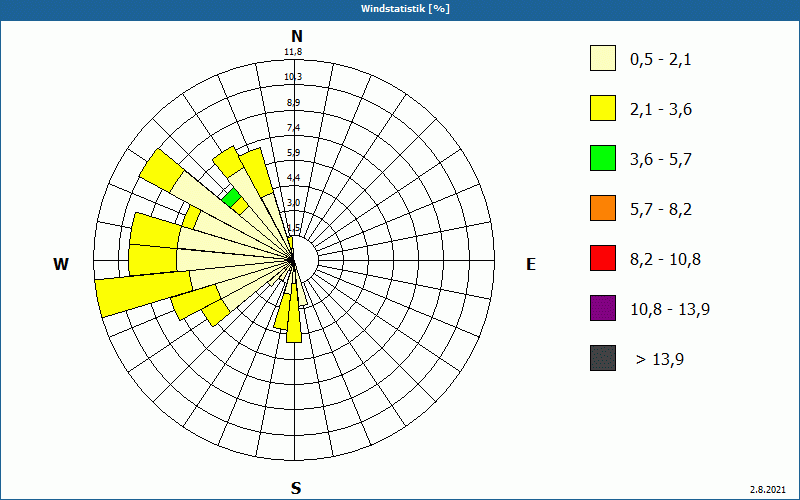
Task: Click the '10,3' ring scale value
Action: coord(293,77)
